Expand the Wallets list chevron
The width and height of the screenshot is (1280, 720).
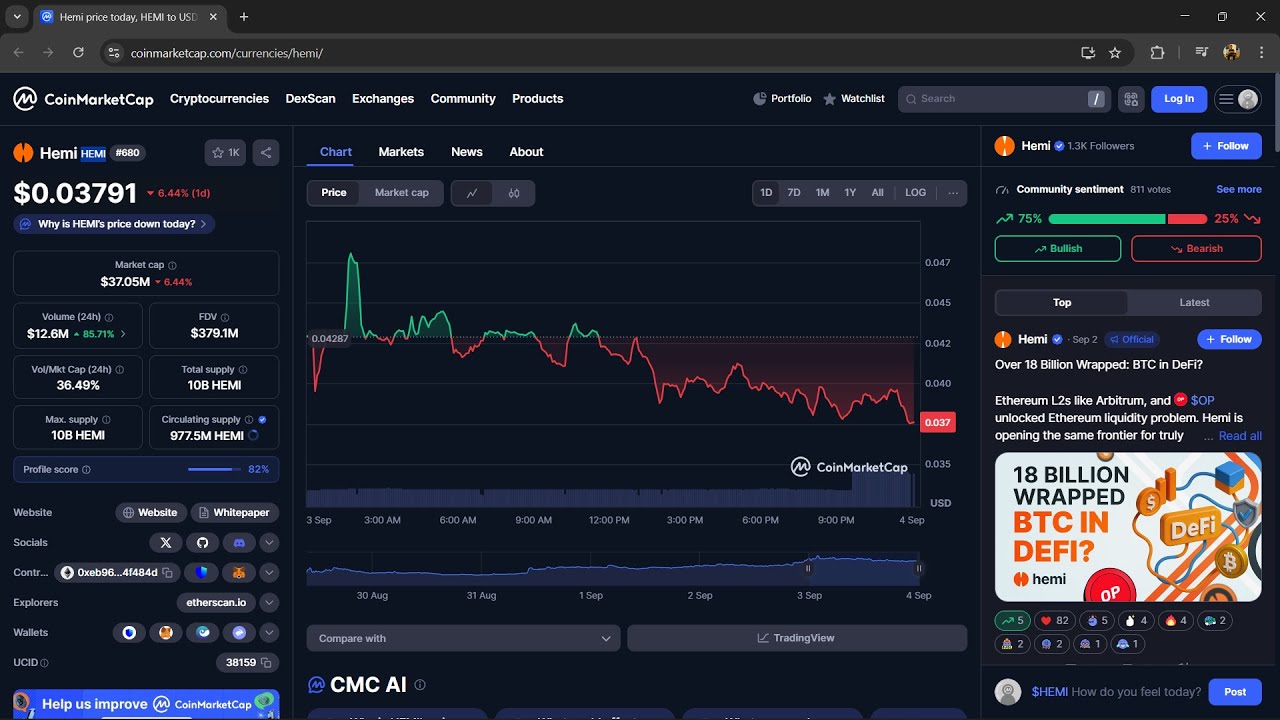(x=269, y=632)
